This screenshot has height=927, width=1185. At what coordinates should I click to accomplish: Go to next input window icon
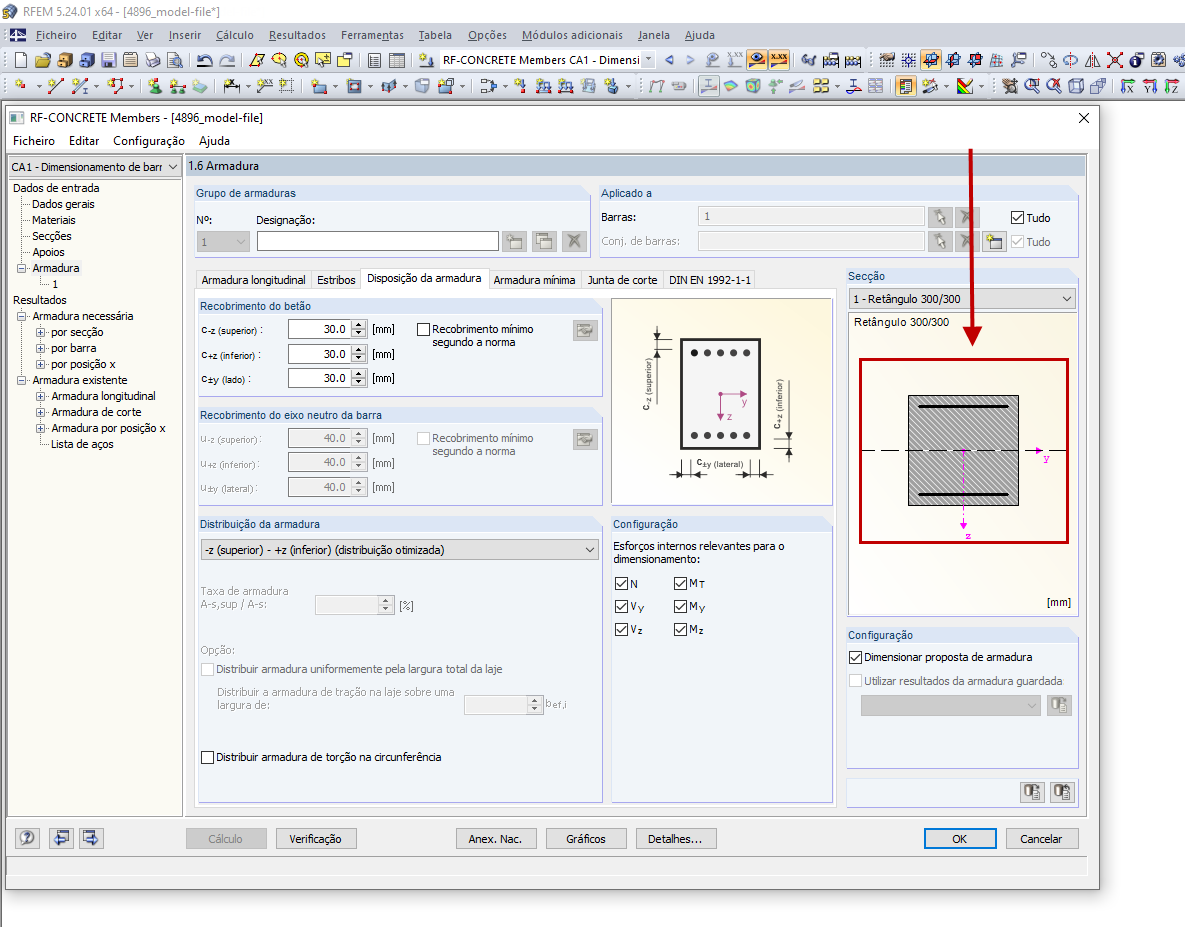(x=91, y=838)
